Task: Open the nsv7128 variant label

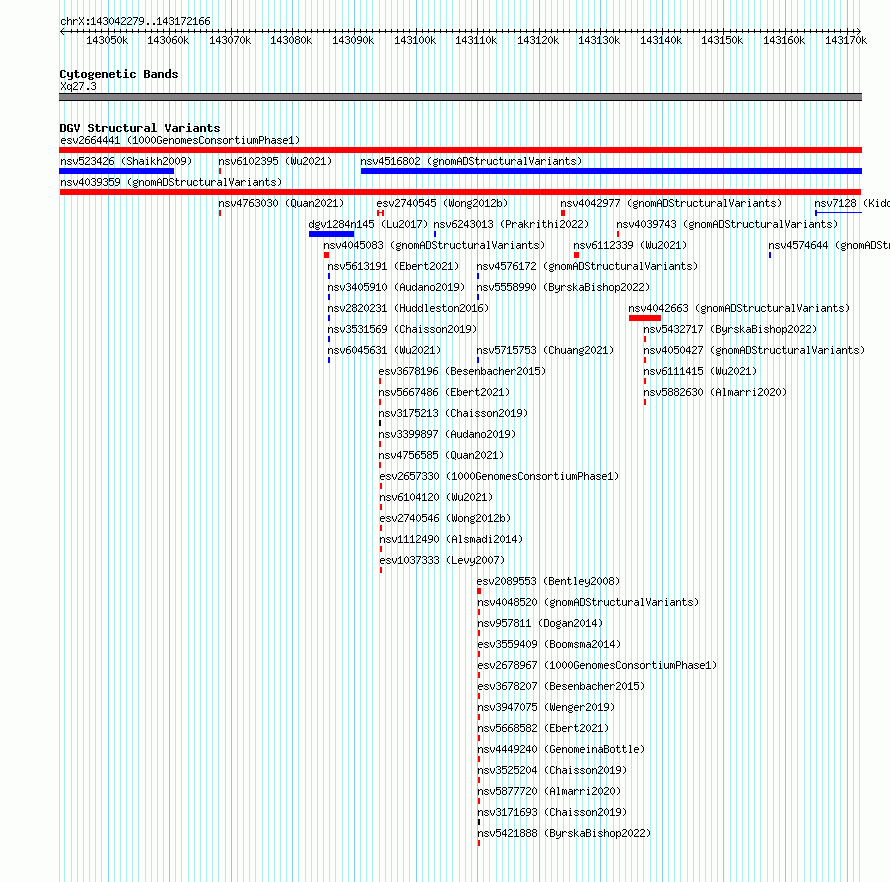Action: (851, 203)
